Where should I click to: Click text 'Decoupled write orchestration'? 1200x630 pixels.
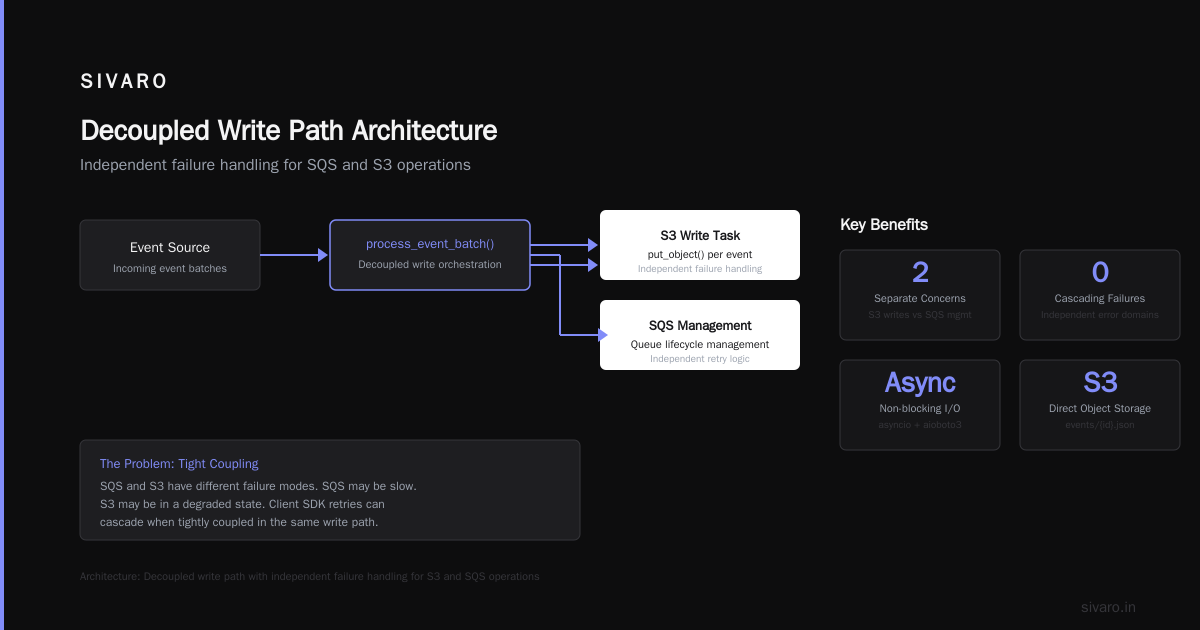[x=430, y=264]
